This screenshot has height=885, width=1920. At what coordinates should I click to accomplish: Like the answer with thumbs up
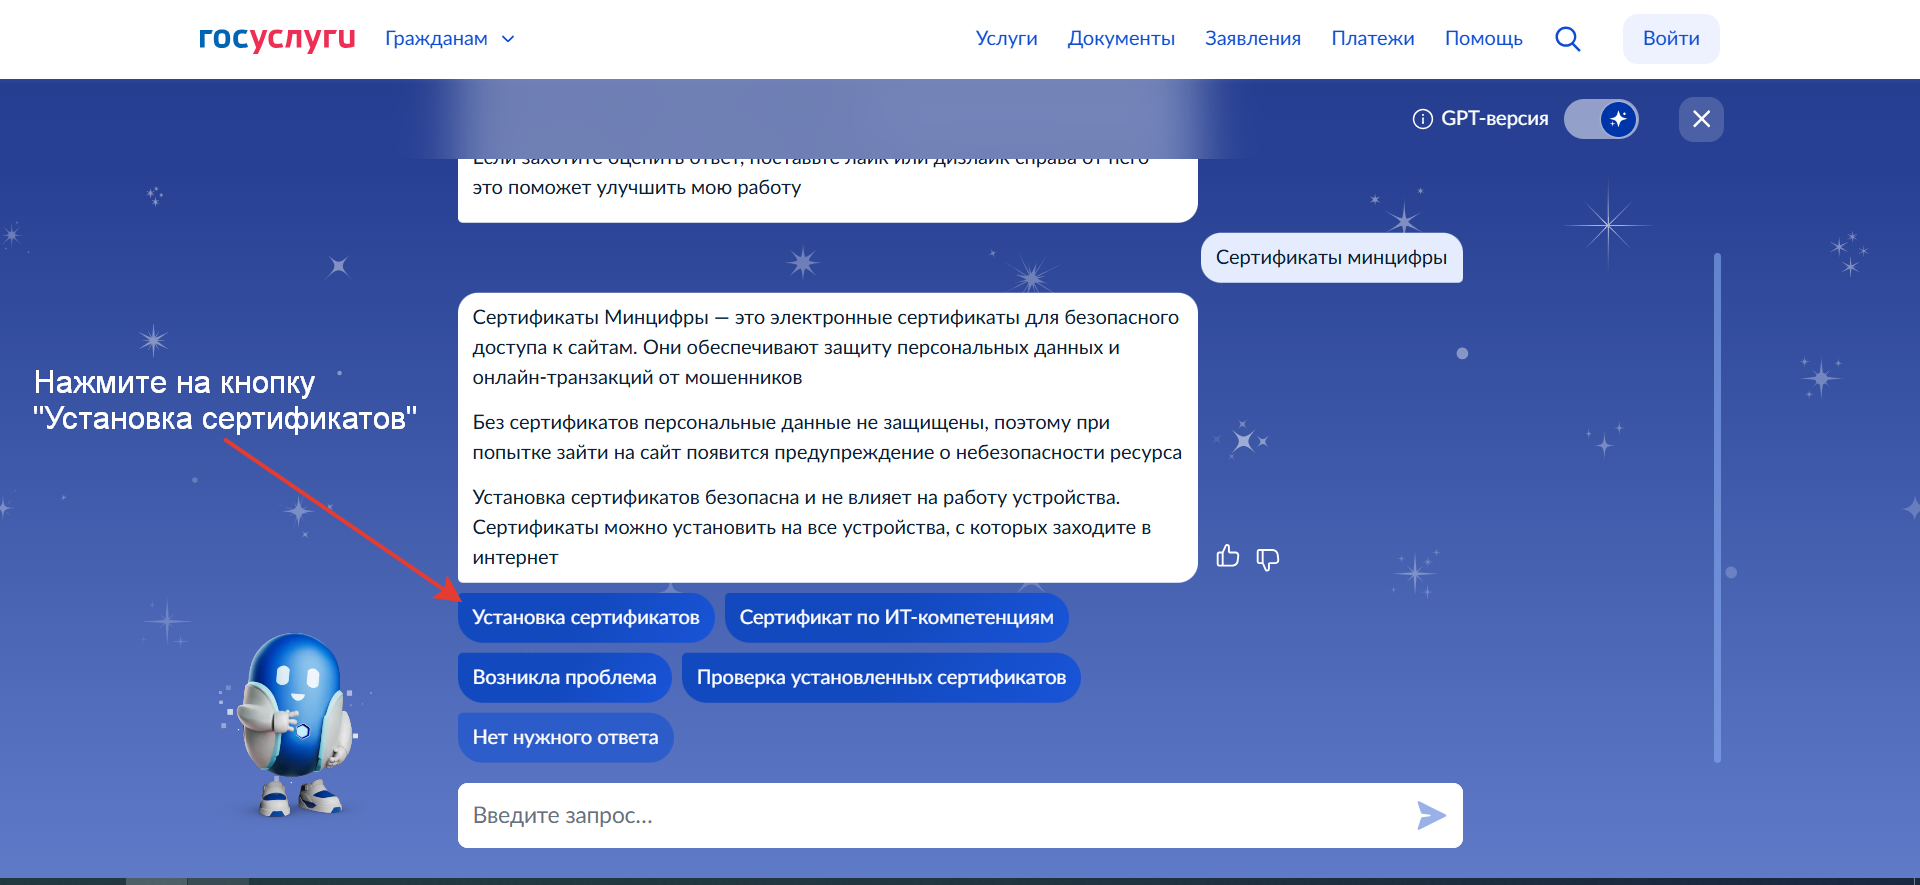click(1227, 557)
